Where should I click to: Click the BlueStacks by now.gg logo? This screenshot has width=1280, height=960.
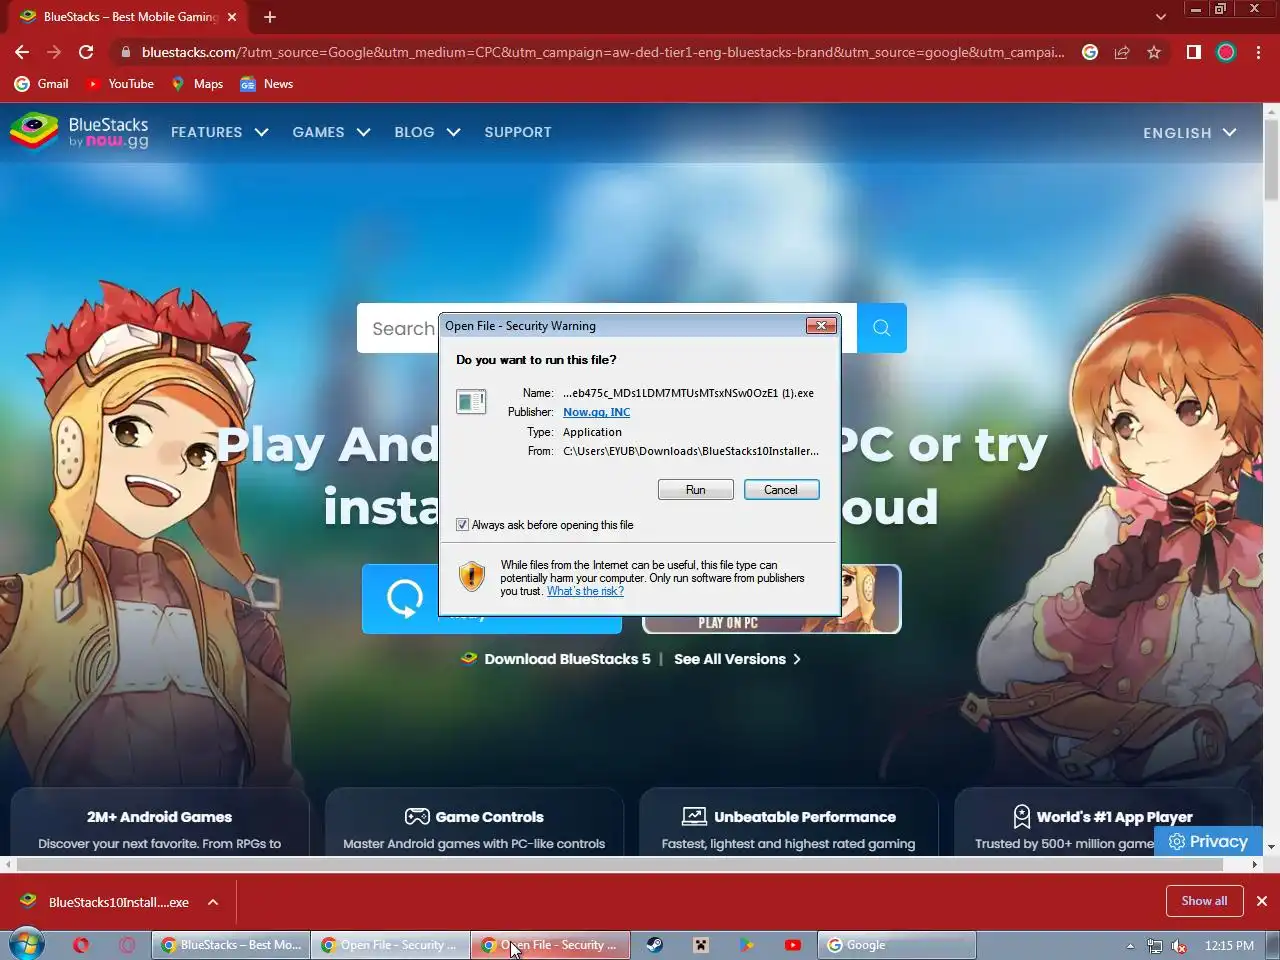(x=79, y=132)
